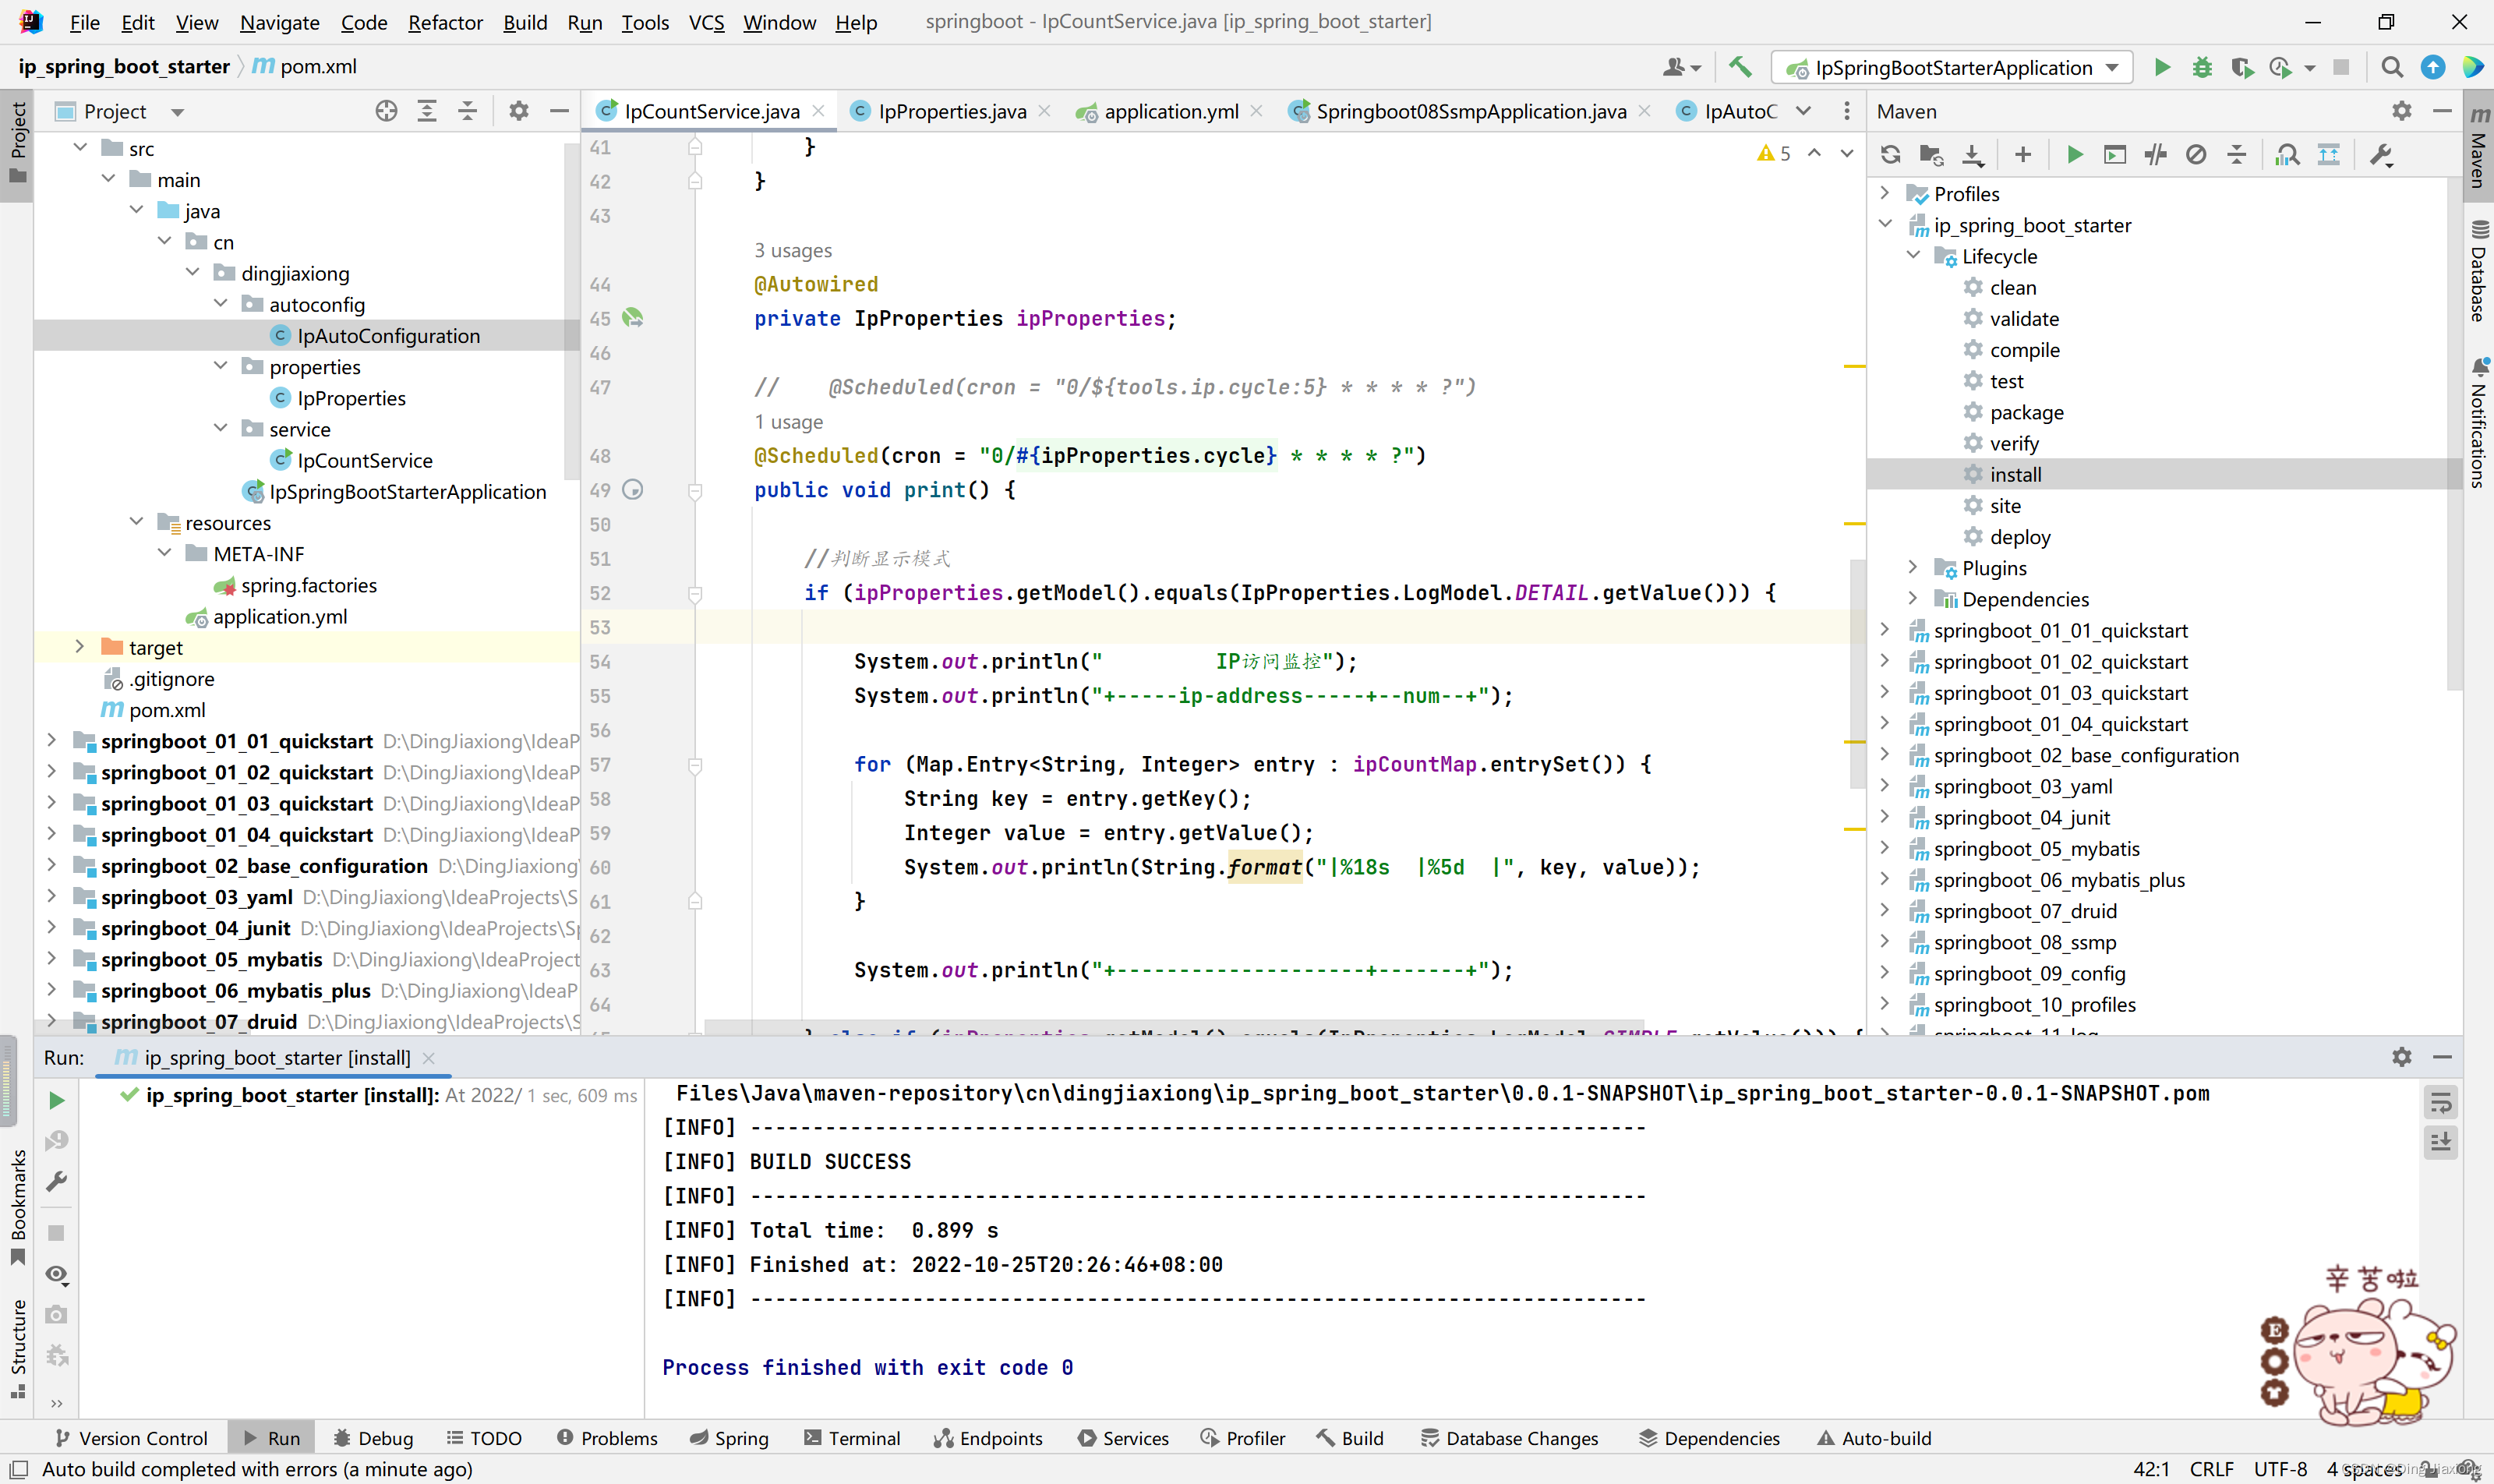Execute Maven Goal icon in Maven panel
This screenshot has height=1484, width=2494.
tap(2115, 155)
